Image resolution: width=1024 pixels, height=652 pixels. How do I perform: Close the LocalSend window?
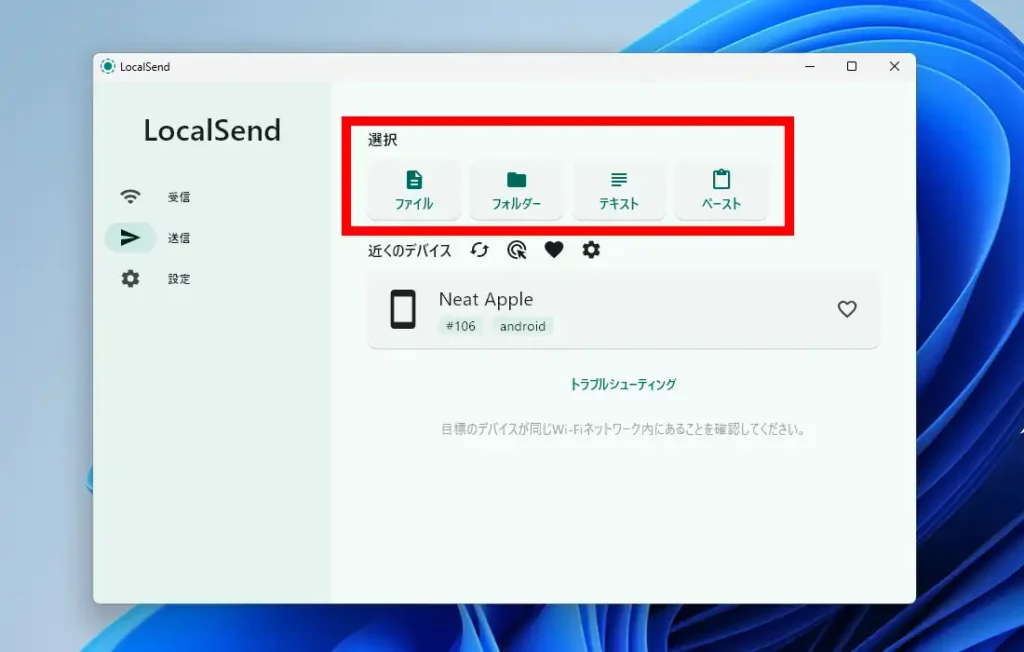(x=894, y=67)
